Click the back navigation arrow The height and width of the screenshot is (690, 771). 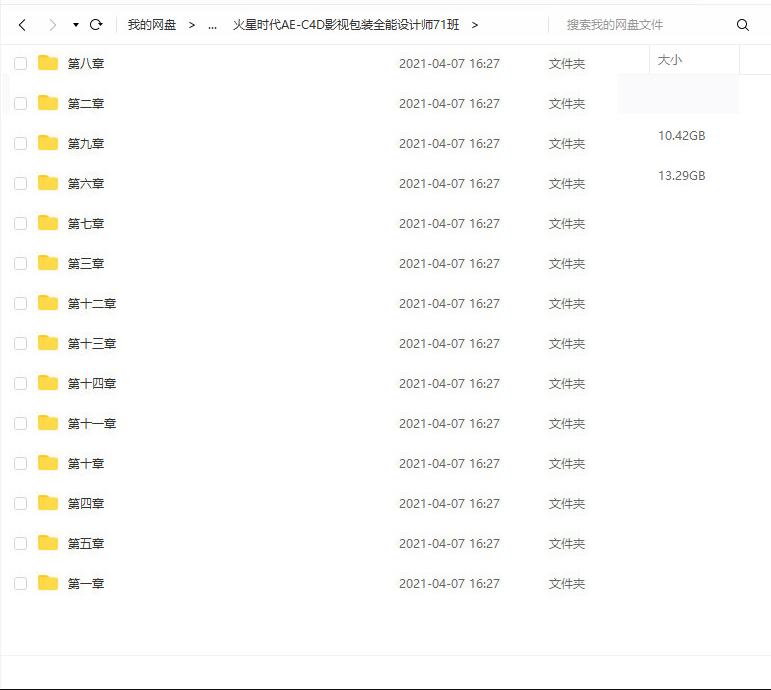point(22,25)
